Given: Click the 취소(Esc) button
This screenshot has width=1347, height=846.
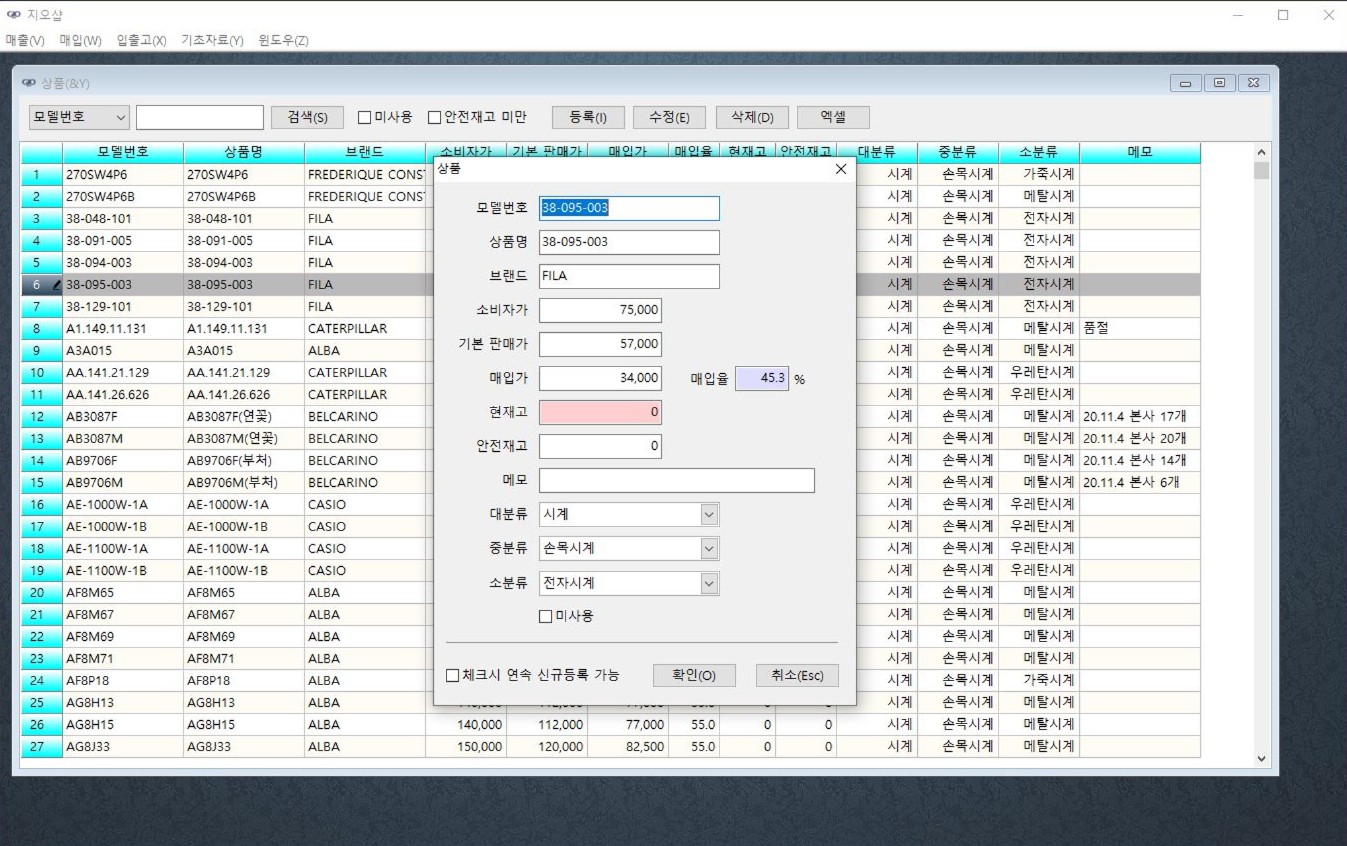Looking at the screenshot, I should click(797, 675).
